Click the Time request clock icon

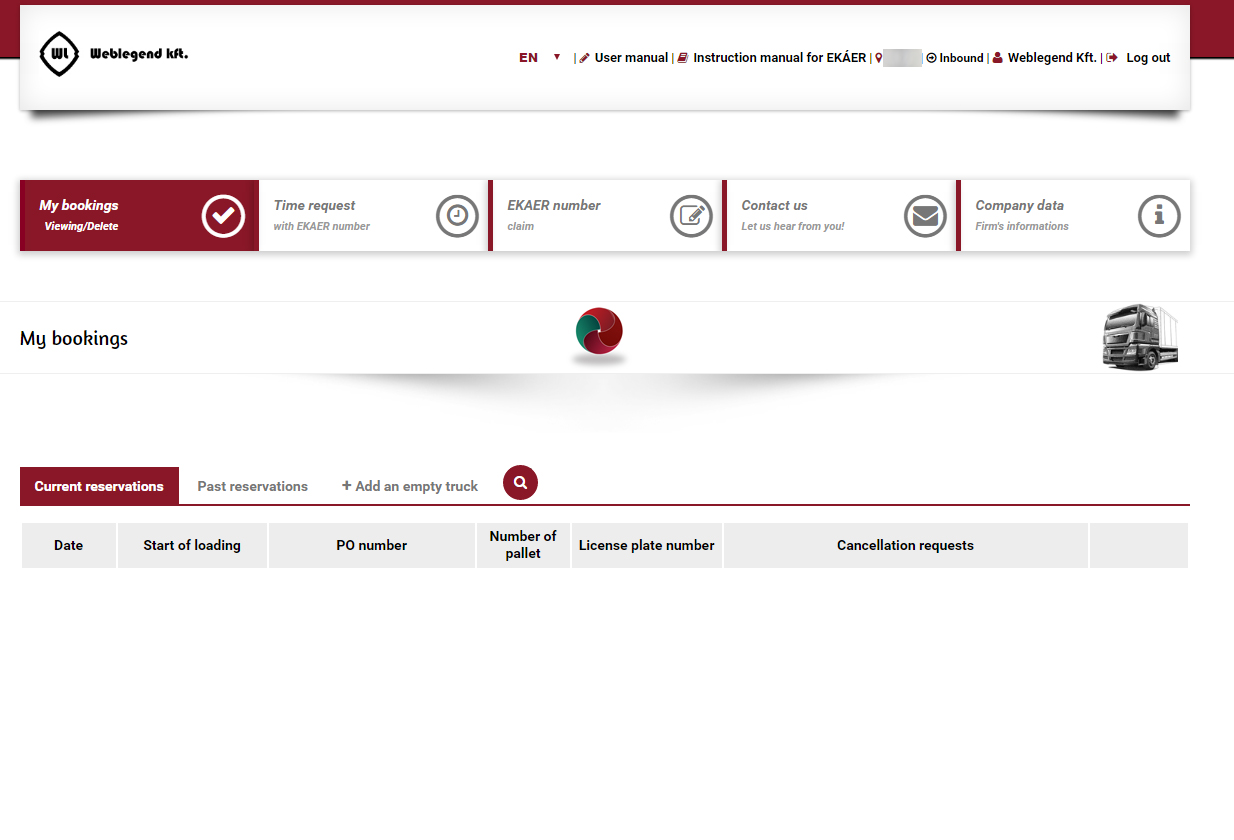point(457,216)
